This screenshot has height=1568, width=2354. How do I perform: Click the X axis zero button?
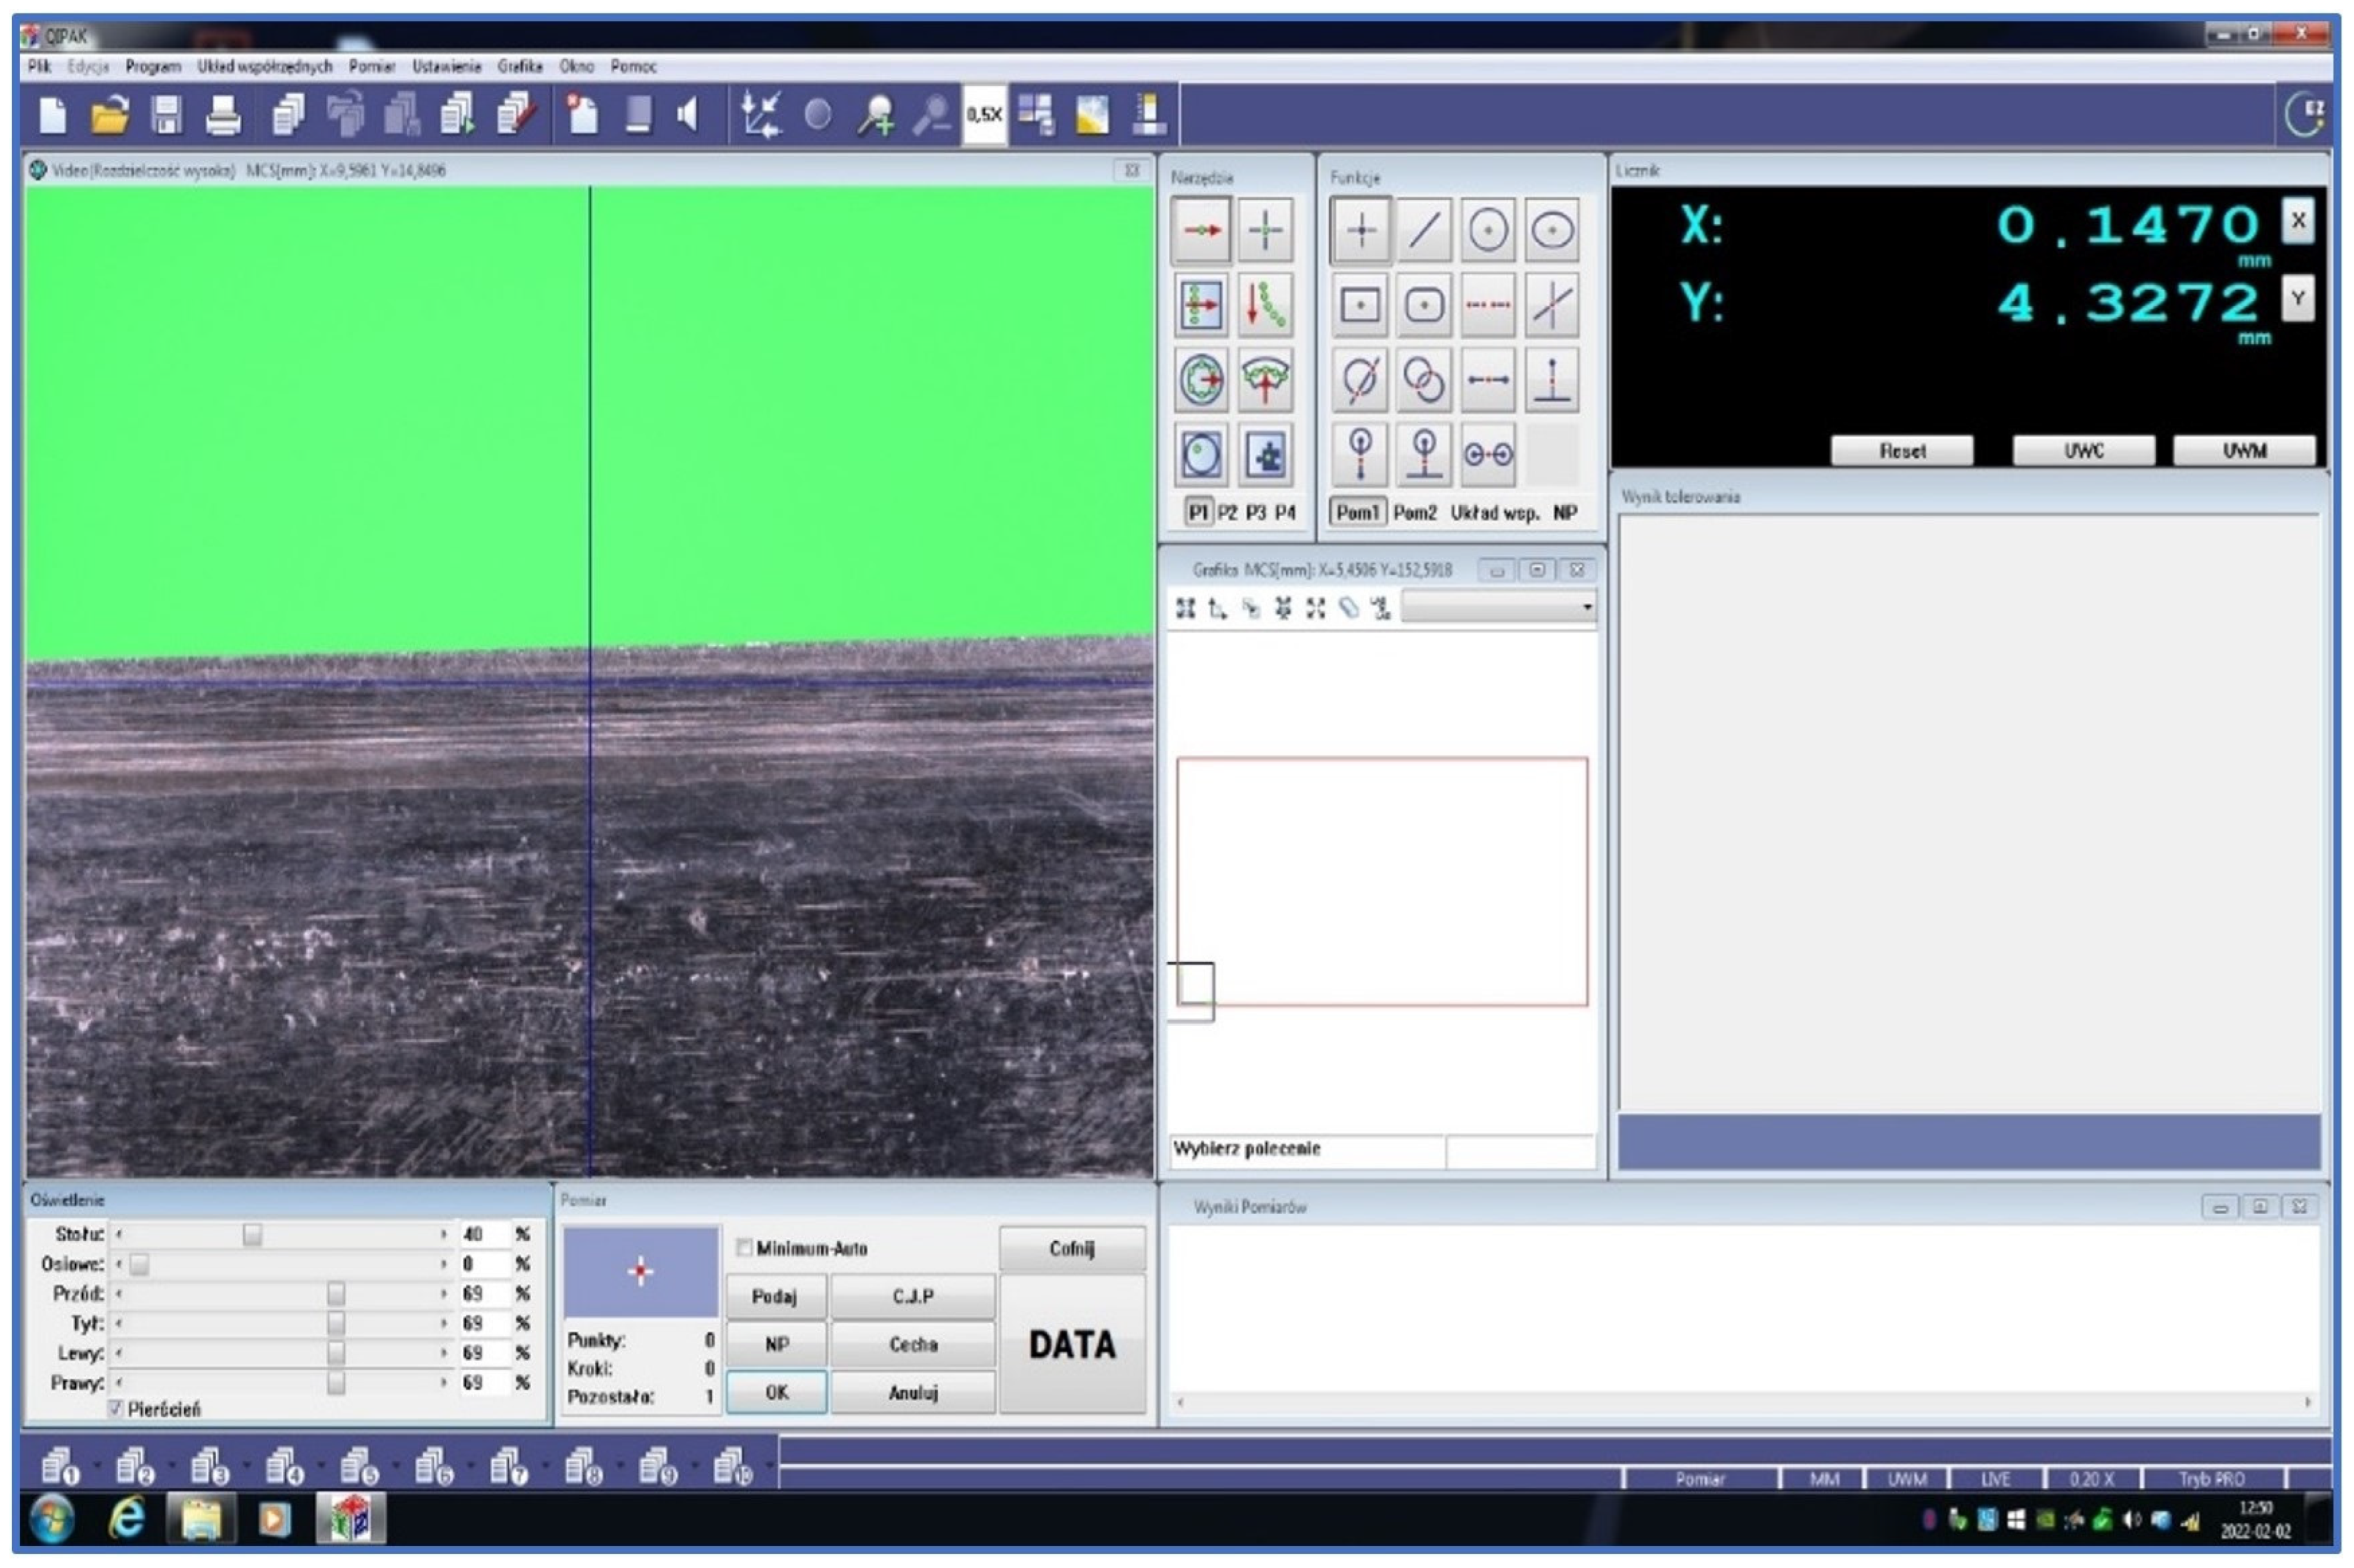[2297, 221]
